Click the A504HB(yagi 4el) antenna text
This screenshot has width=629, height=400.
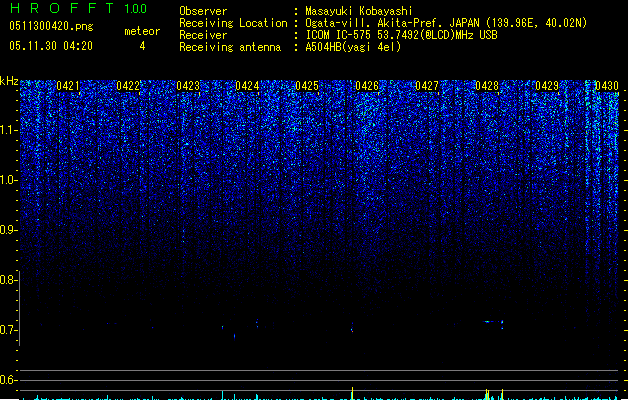tap(353, 47)
